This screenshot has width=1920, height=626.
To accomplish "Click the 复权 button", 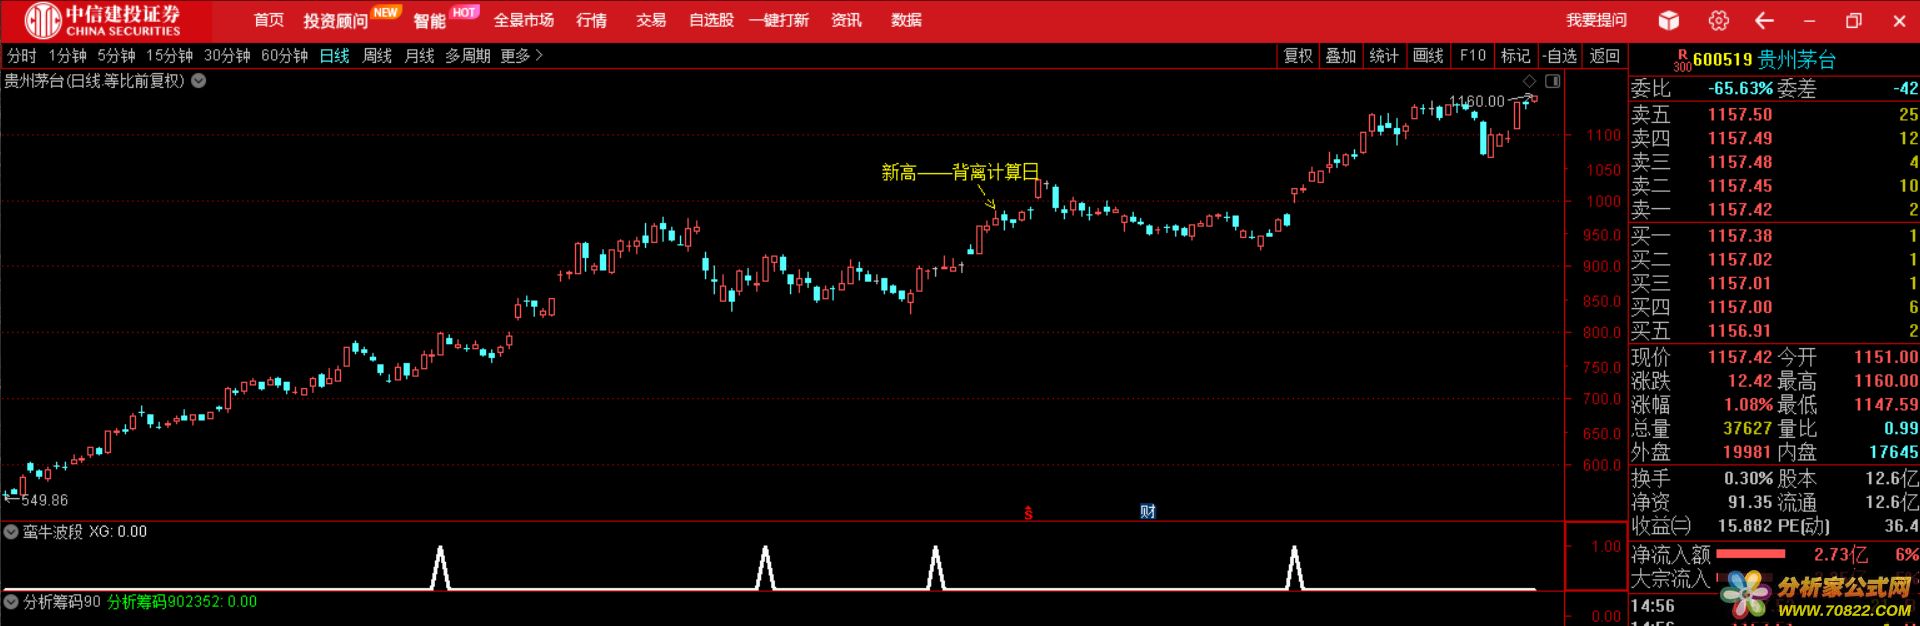I will tap(1298, 56).
